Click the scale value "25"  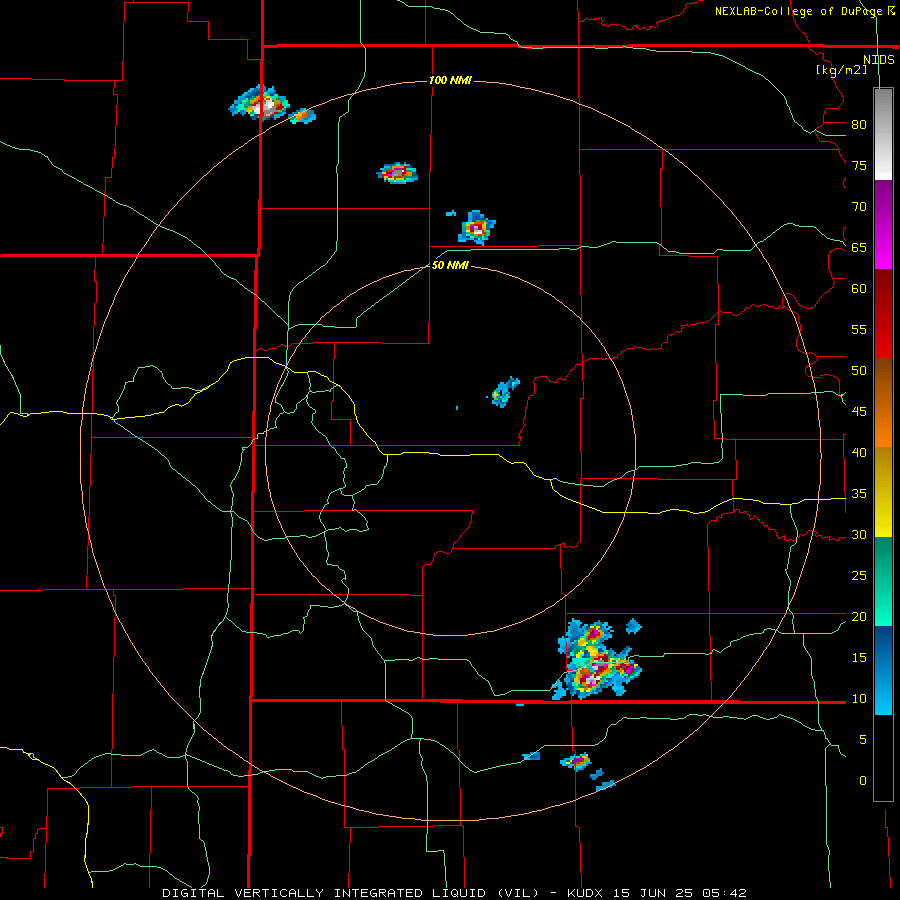coord(859,576)
